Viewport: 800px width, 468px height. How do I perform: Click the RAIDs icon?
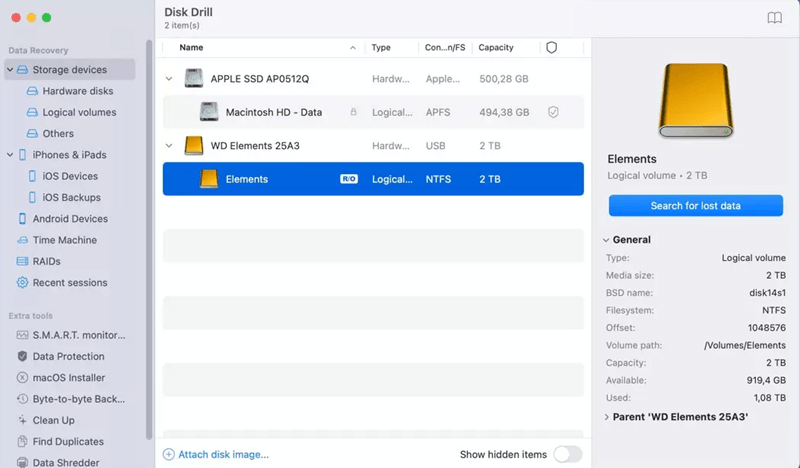pyautogui.click(x=22, y=261)
